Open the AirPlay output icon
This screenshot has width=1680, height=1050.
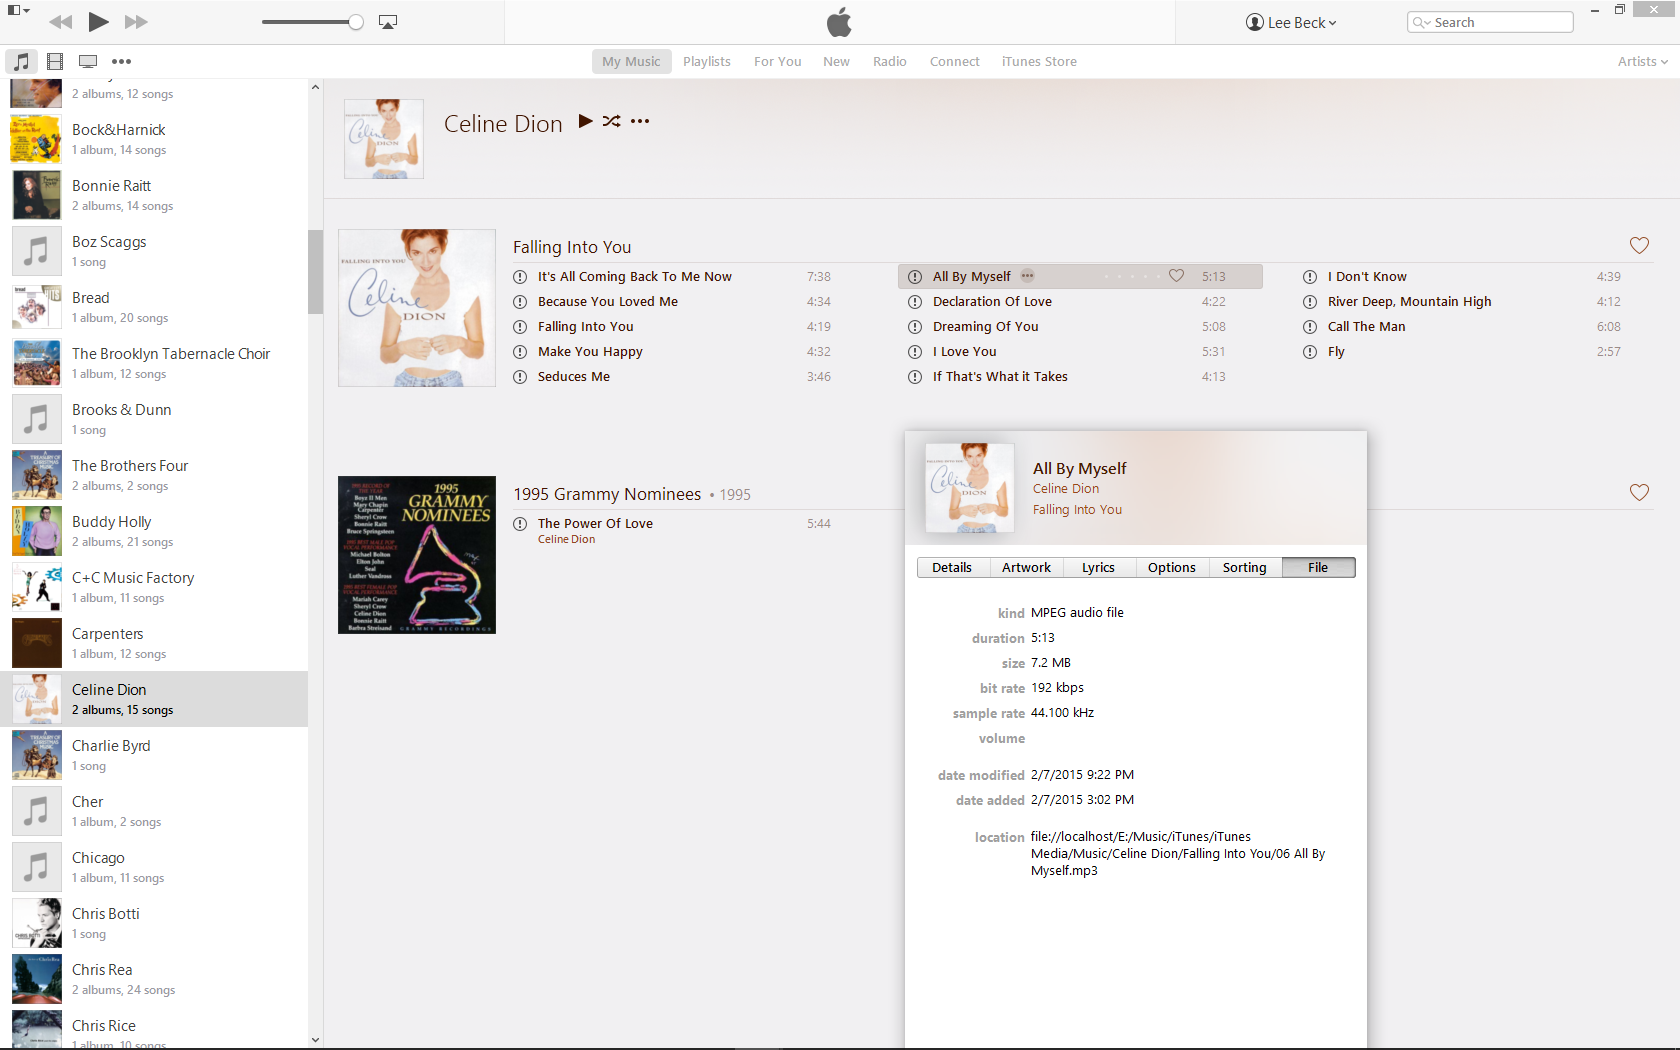pyautogui.click(x=388, y=22)
